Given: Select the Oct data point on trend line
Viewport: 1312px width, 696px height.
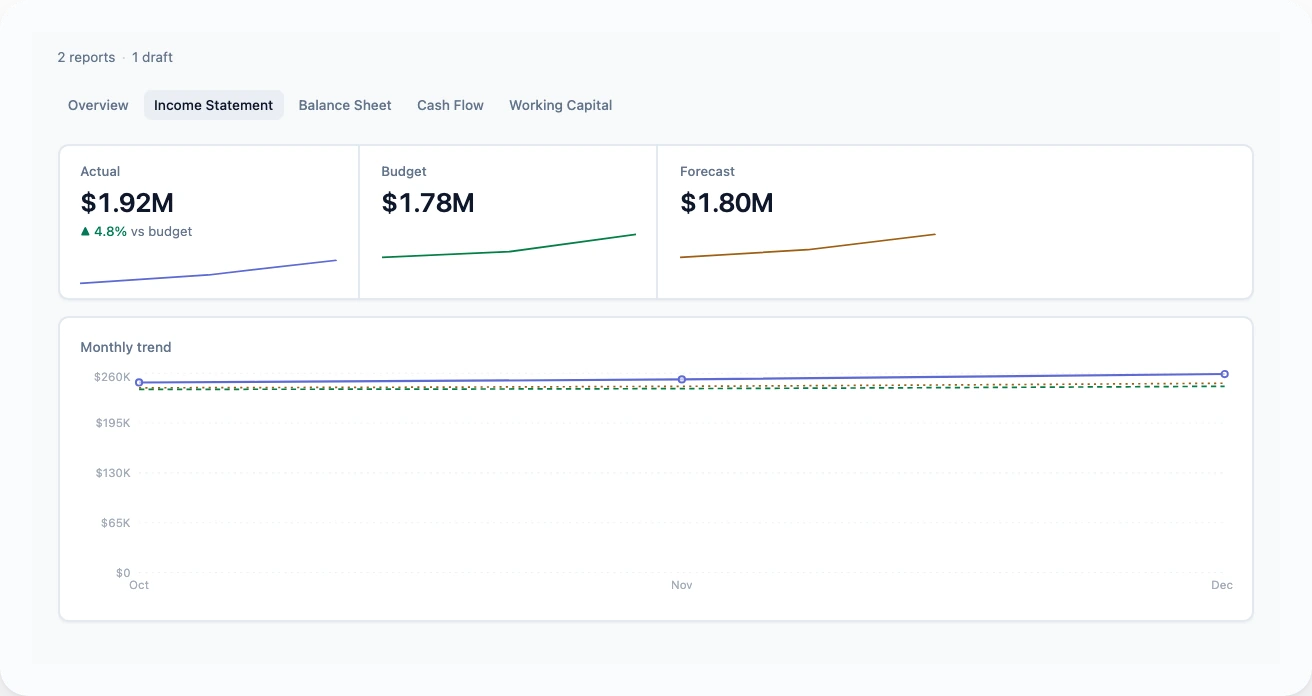Looking at the screenshot, I should coord(139,382).
